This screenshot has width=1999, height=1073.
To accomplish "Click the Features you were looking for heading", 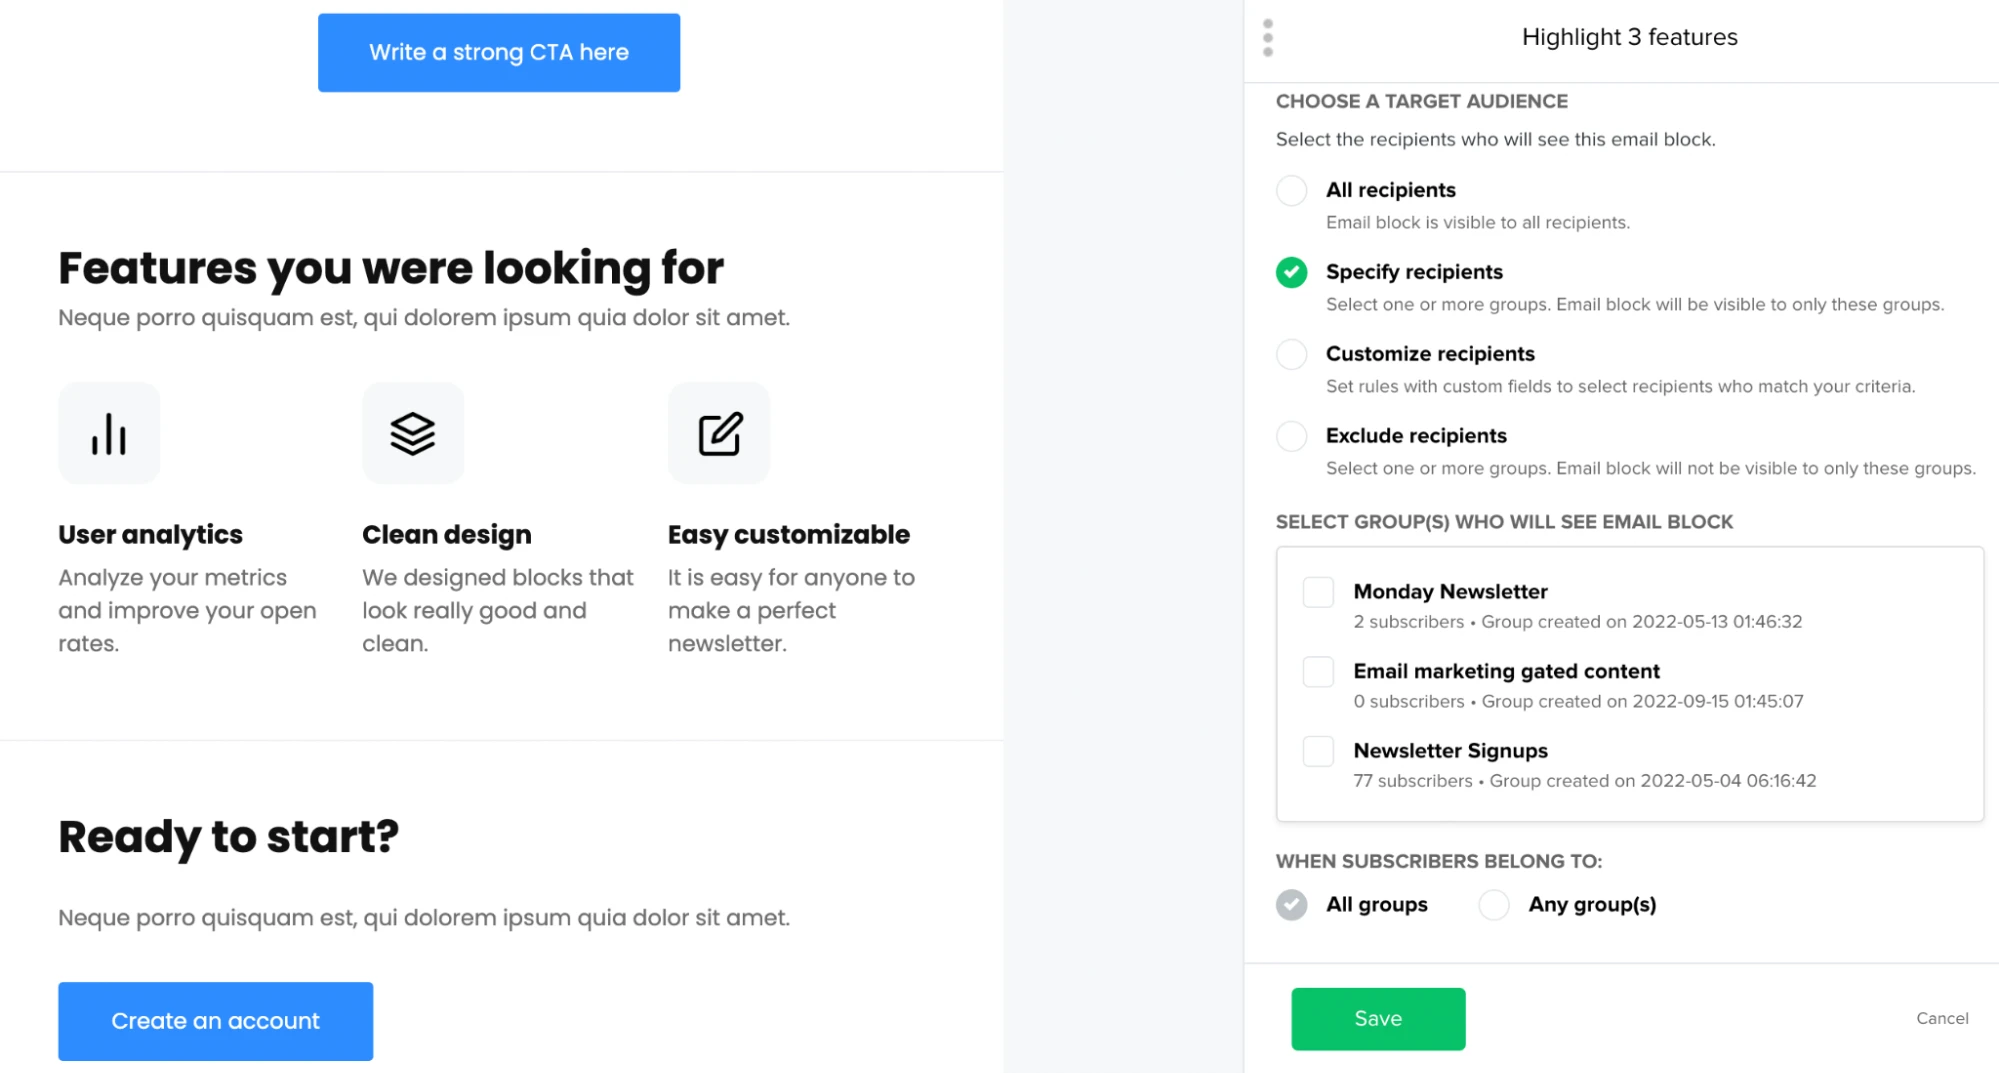I will 390,268.
